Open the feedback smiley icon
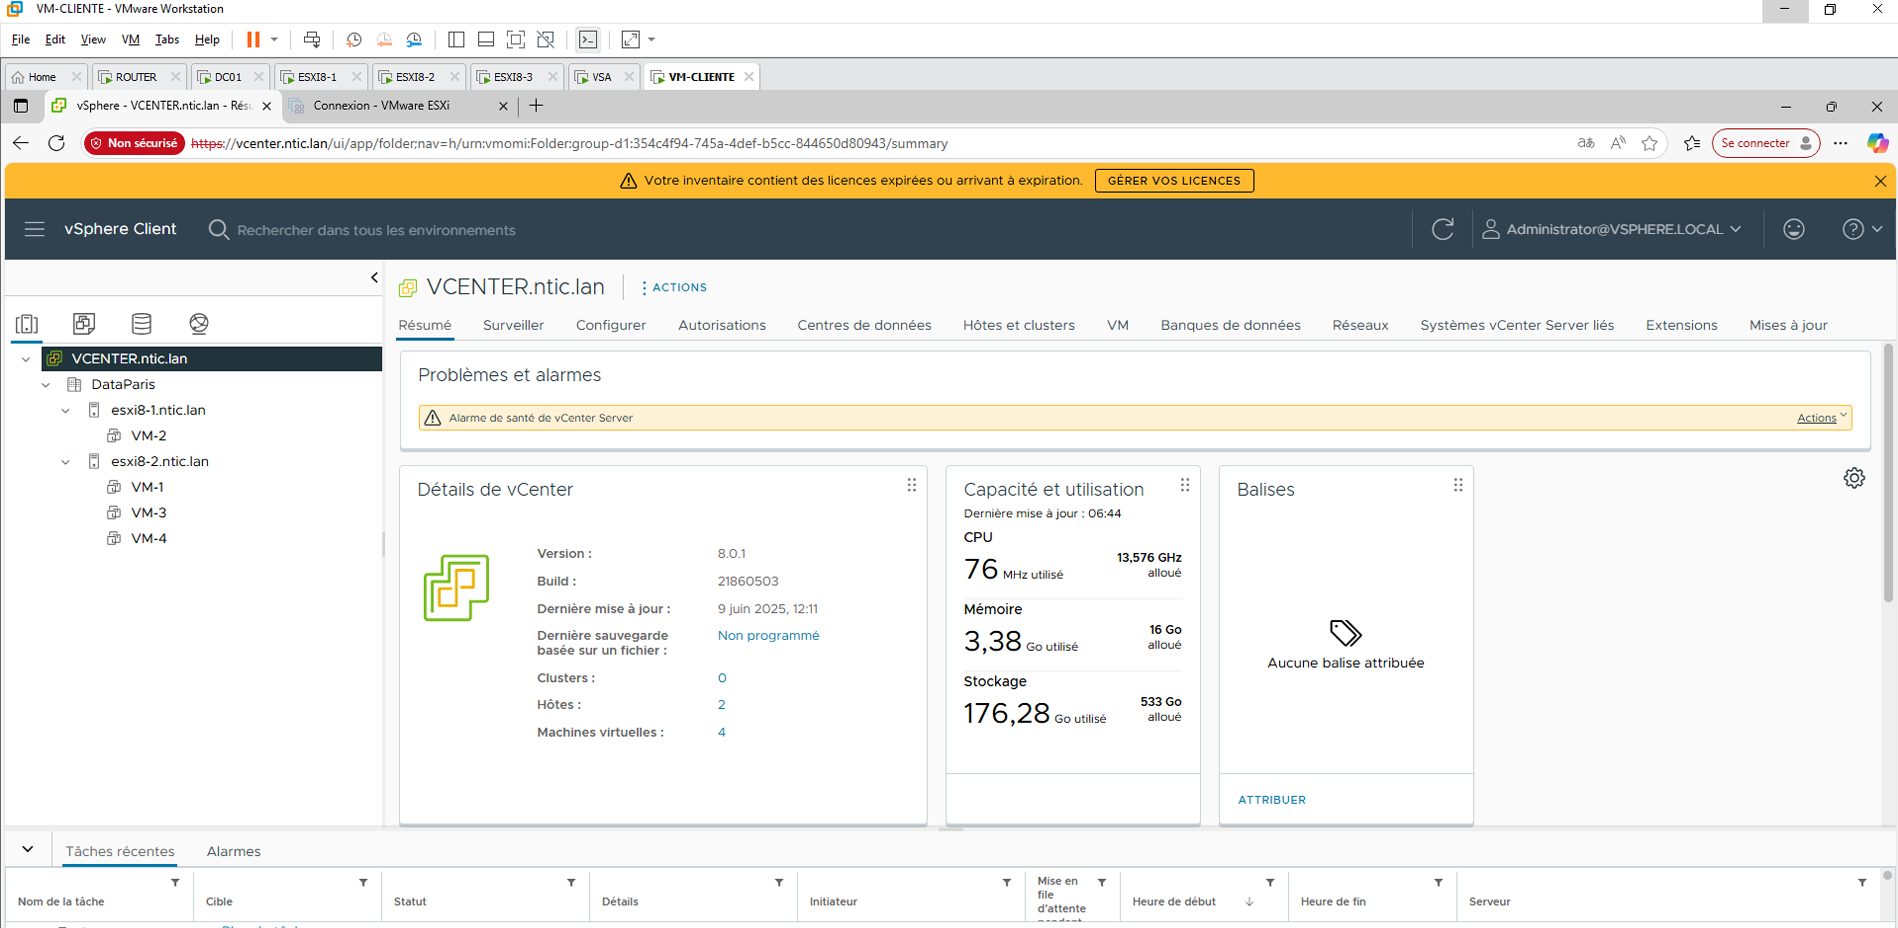 tap(1794, 229)
